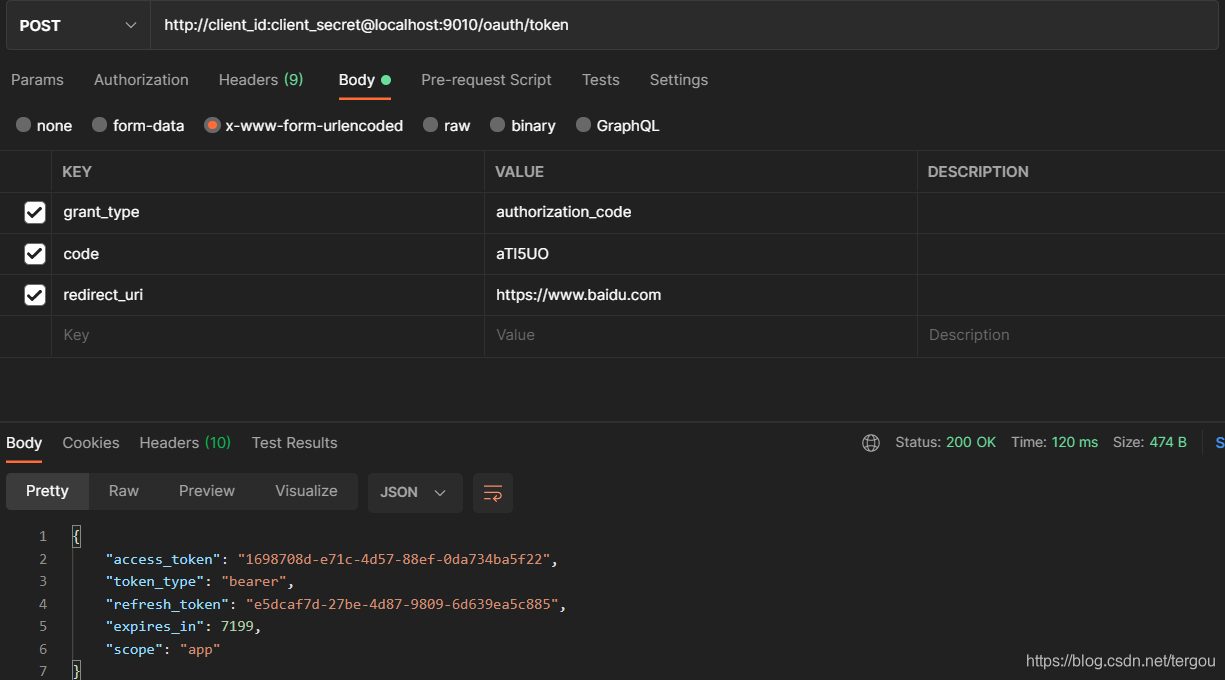This screenshot has width=1225, height=680.
Task: Click the scope "app" value
Action: (200, 649)
